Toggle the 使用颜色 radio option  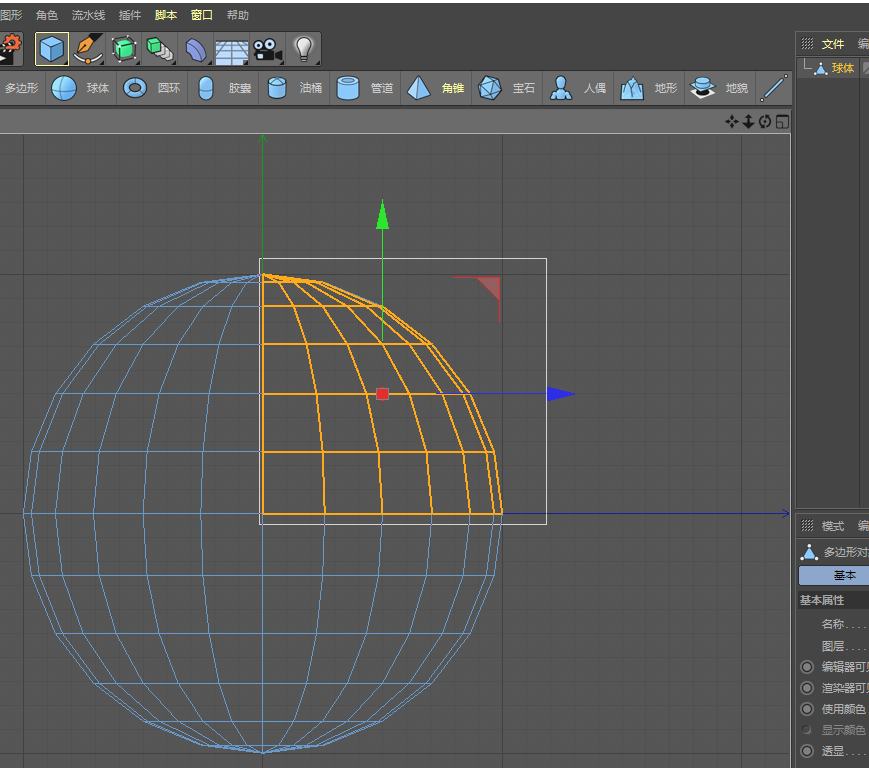pyautogui.click(x=807, y=709)
